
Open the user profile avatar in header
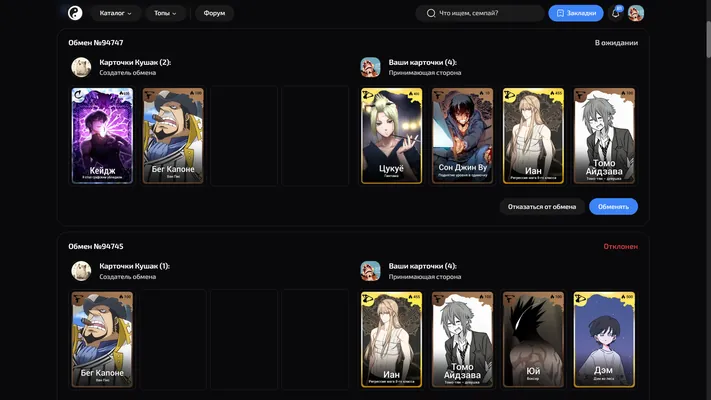click(636, 13)
